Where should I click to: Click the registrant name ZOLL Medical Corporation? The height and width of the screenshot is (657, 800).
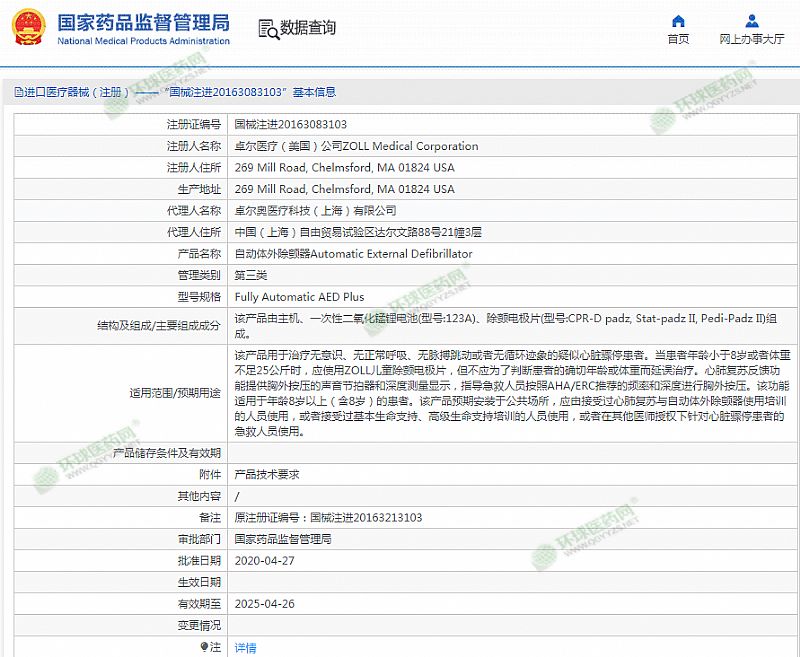point(356,146)
